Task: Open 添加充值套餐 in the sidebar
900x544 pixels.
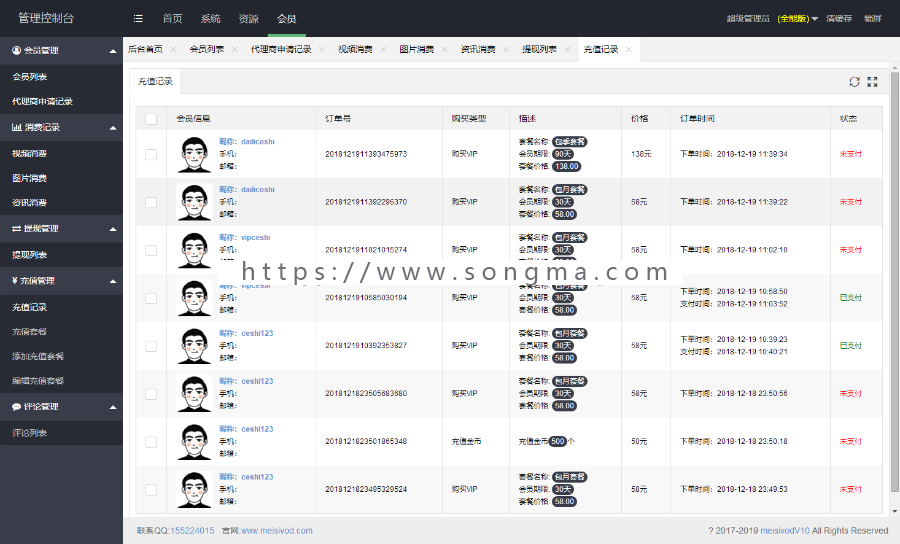Action: pos(38,356)
